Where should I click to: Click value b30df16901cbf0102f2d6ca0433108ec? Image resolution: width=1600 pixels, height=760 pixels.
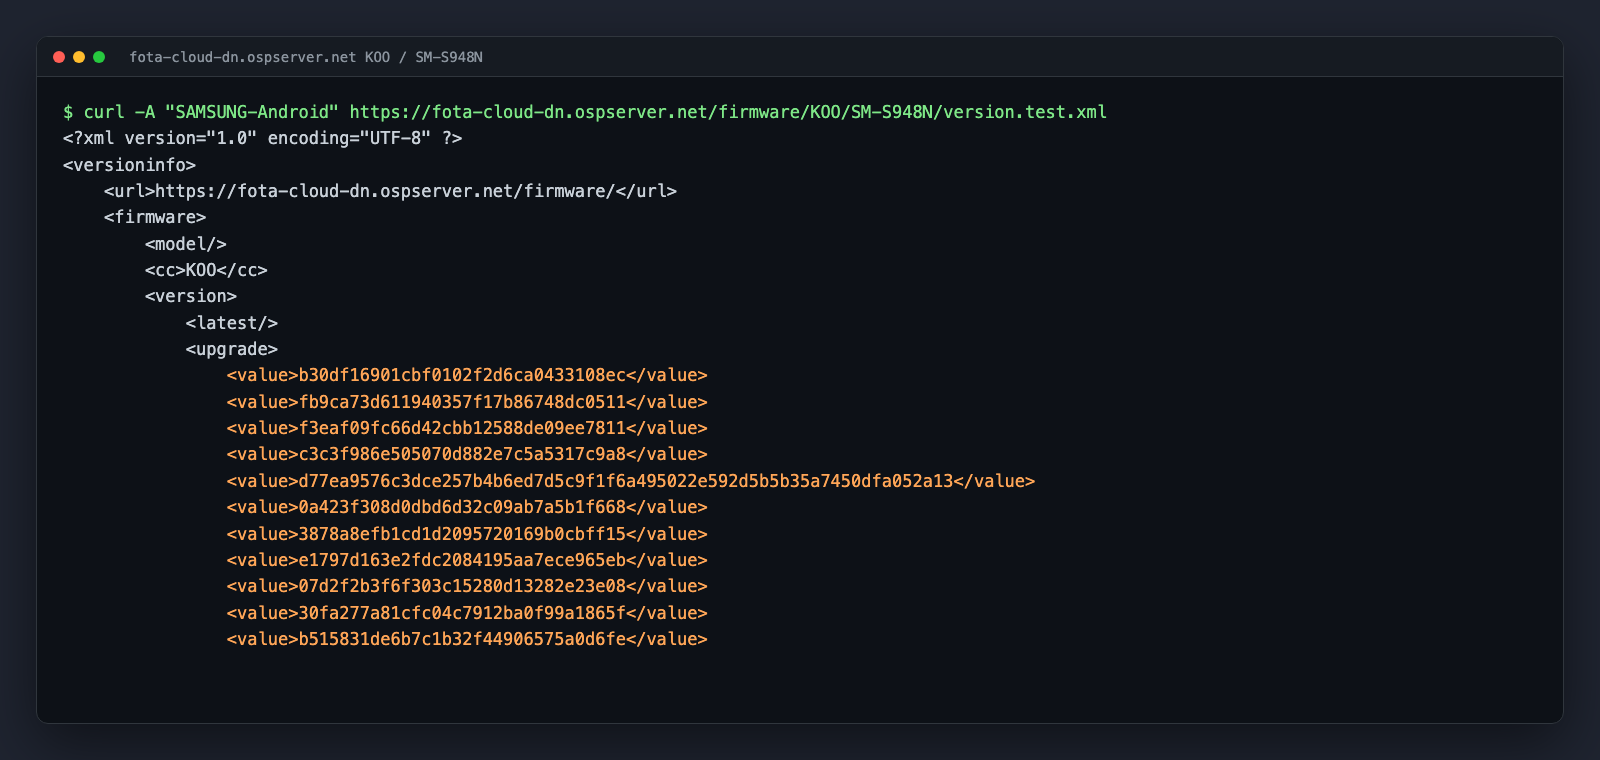point(467,375)
